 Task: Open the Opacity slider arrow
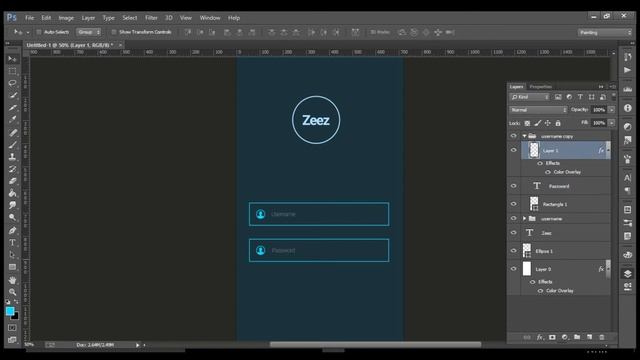click(611, 110)
